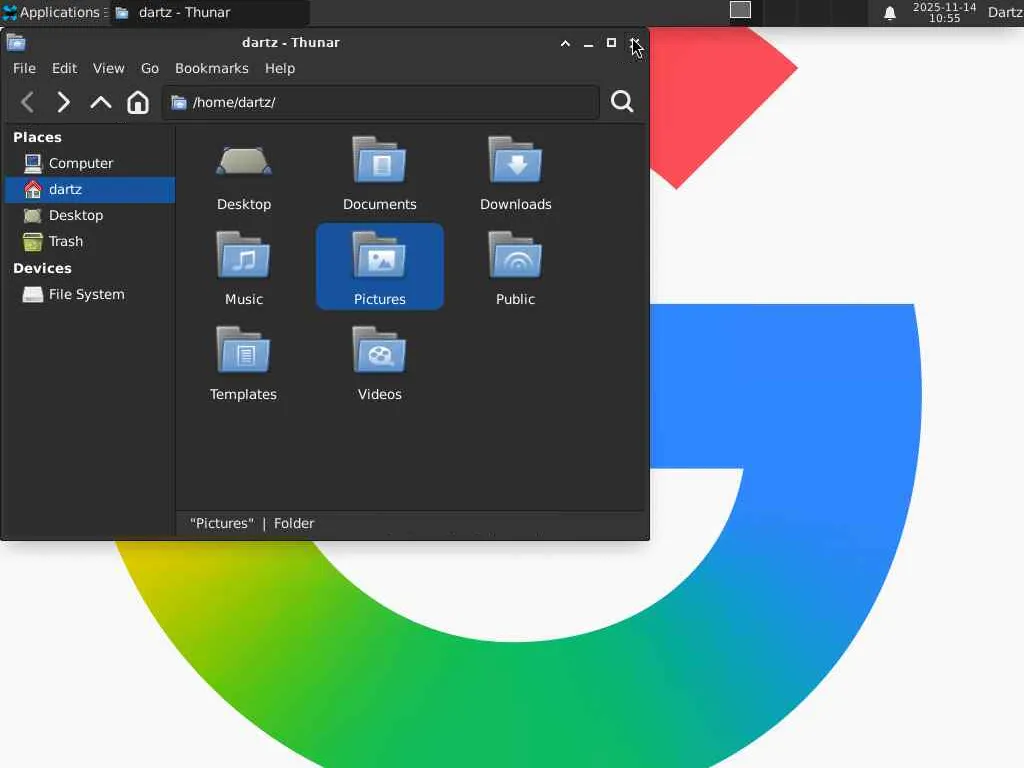Open search with the magnifier icon
Image resolution: width=1024 pixels, height=768 pixels.
pyautogui.click(x=622, y=102)
